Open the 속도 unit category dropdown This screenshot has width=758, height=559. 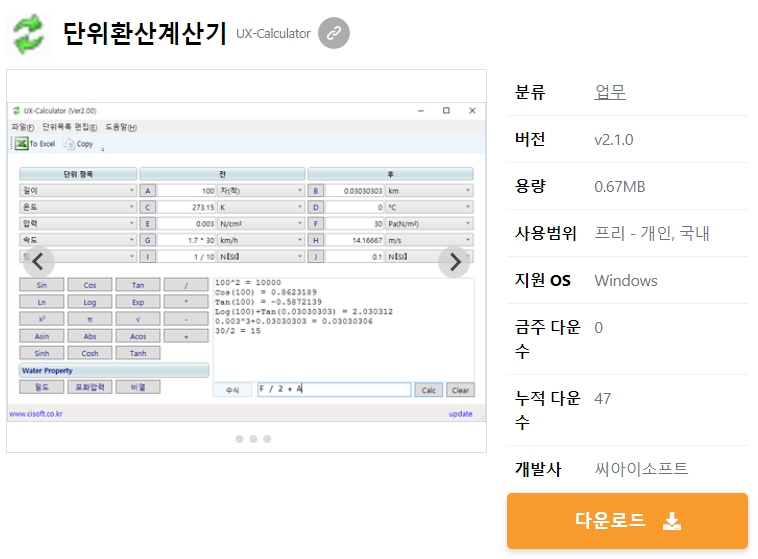78,240
